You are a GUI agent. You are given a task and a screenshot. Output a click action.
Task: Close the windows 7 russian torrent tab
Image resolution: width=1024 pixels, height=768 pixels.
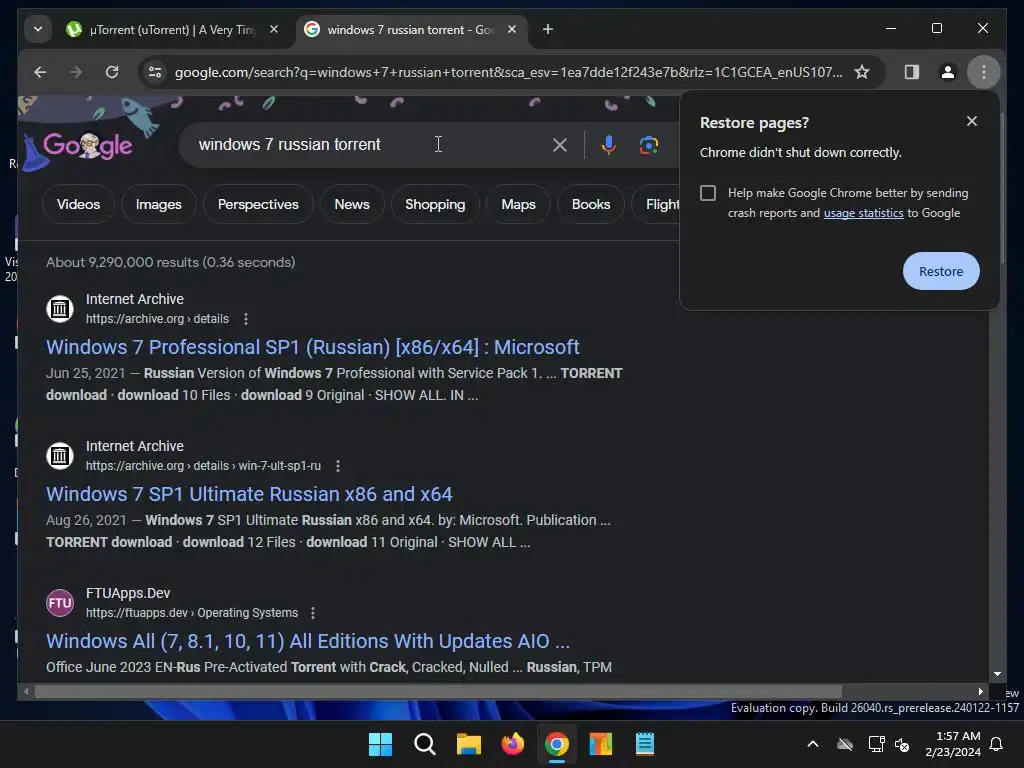tap(512, 29)
